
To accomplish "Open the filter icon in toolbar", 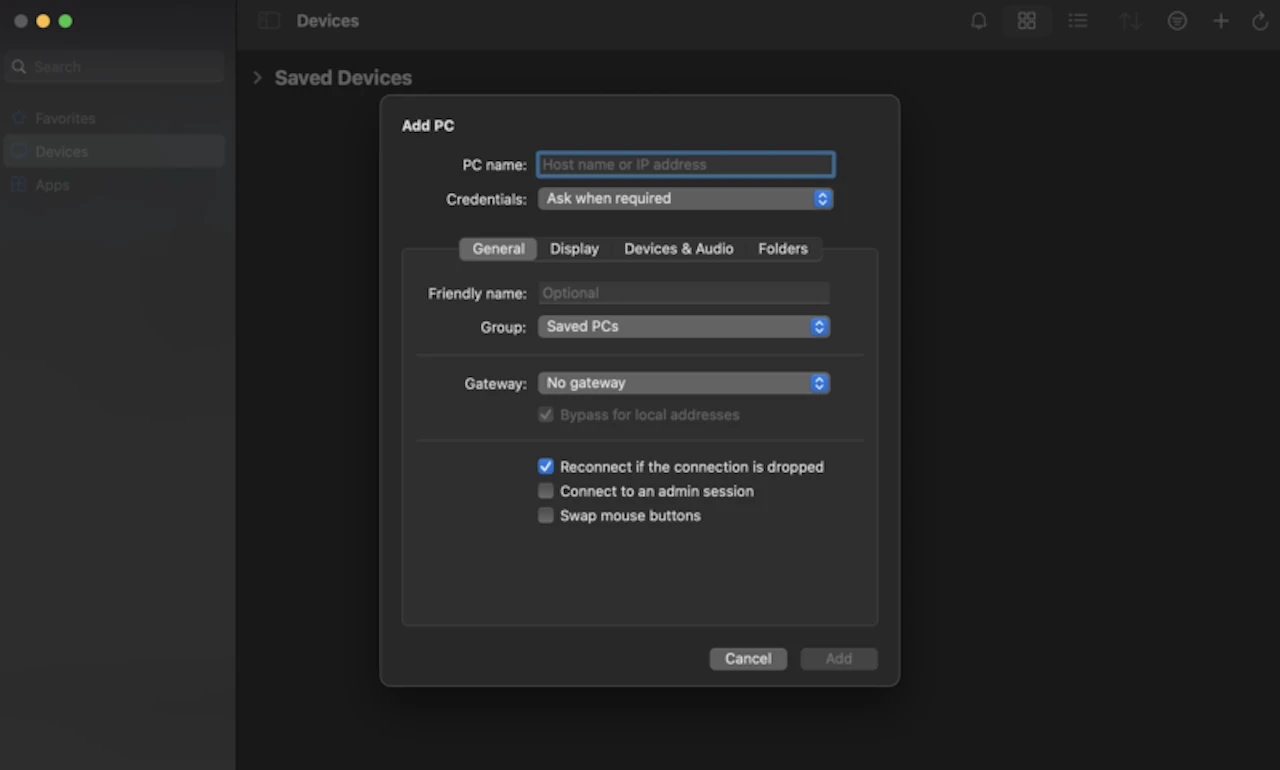I will (1178, 21).
